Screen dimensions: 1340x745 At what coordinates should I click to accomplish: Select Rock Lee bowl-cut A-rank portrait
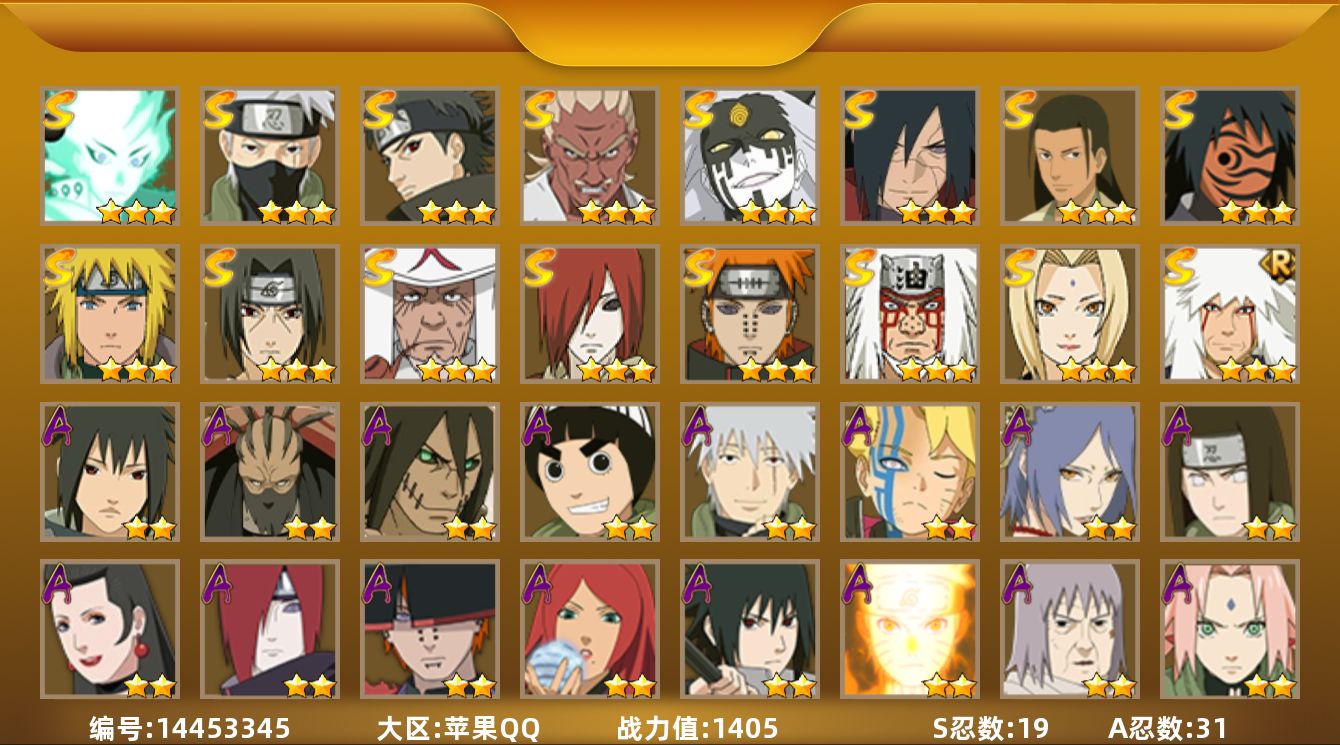[x=590, y=472]
